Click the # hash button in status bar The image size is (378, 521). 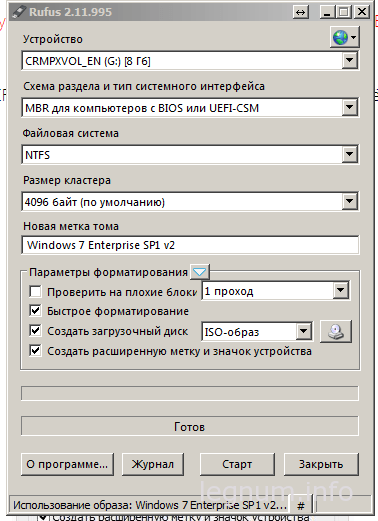(301, 506)
